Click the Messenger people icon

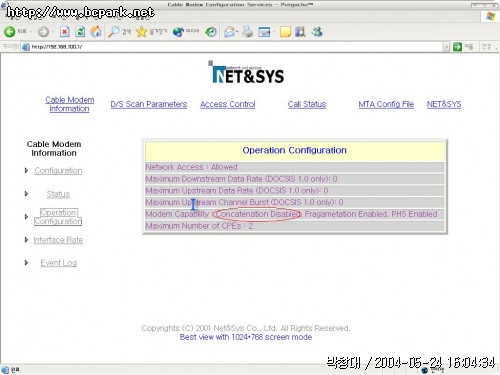tap(317, 32)
